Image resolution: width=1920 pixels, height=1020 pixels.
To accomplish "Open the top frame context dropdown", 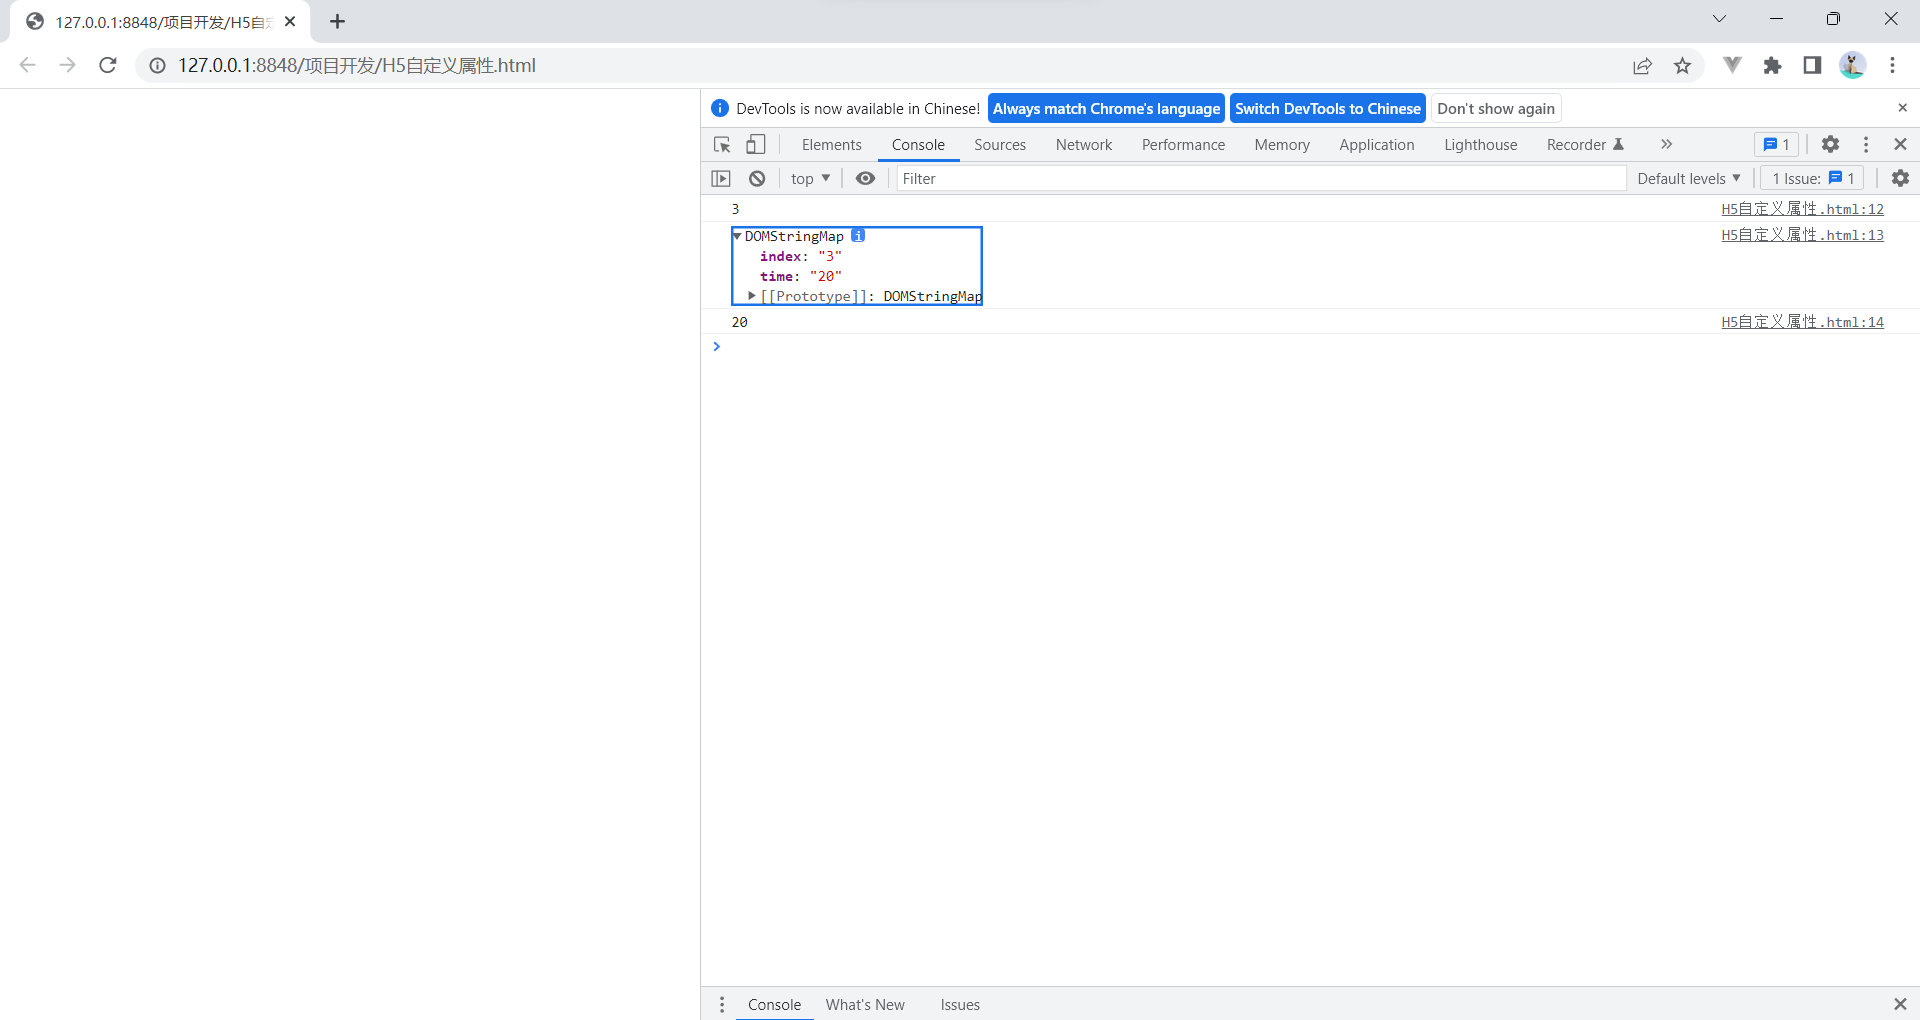I will click(809, 178).
